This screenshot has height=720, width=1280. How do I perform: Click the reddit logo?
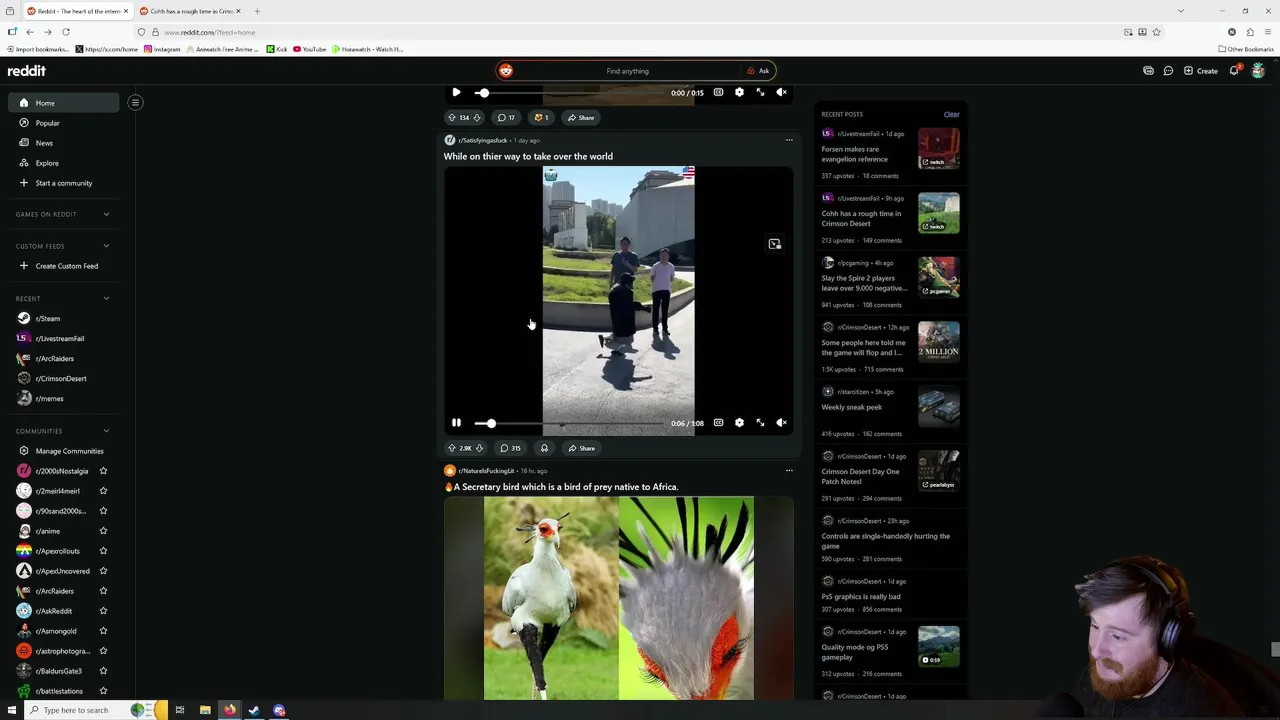pyautogui.click(x=27, y=71)
